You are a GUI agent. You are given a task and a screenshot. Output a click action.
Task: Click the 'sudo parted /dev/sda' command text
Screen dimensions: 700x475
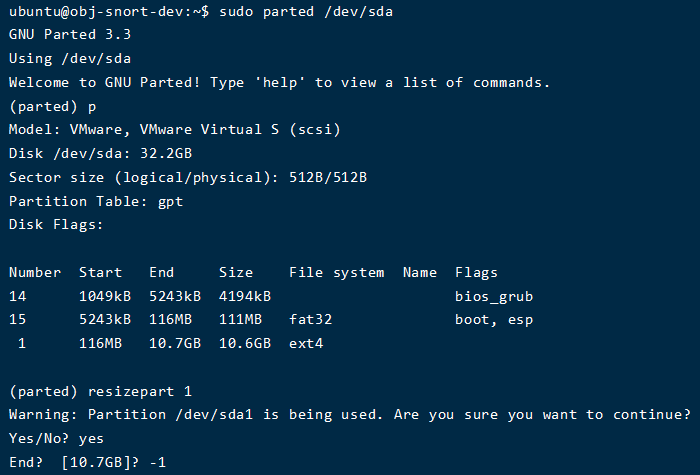306,11
